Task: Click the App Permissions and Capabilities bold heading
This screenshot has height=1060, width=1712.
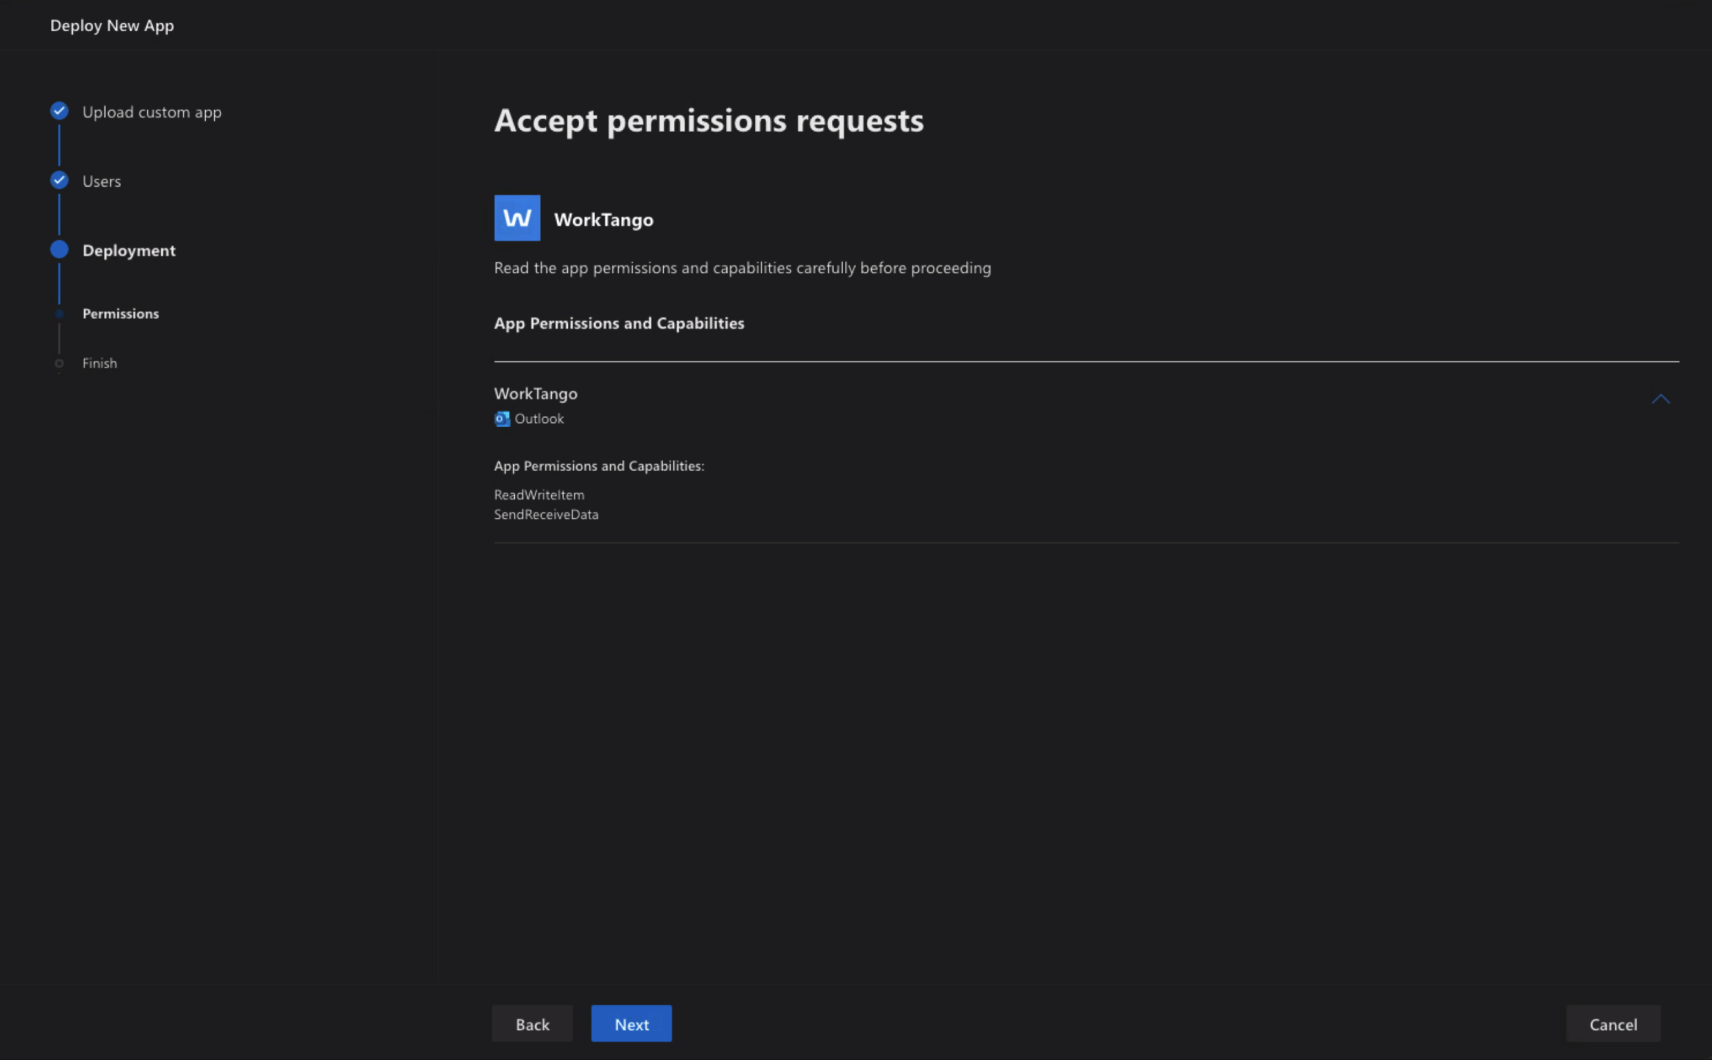Action: coord(619,323)
